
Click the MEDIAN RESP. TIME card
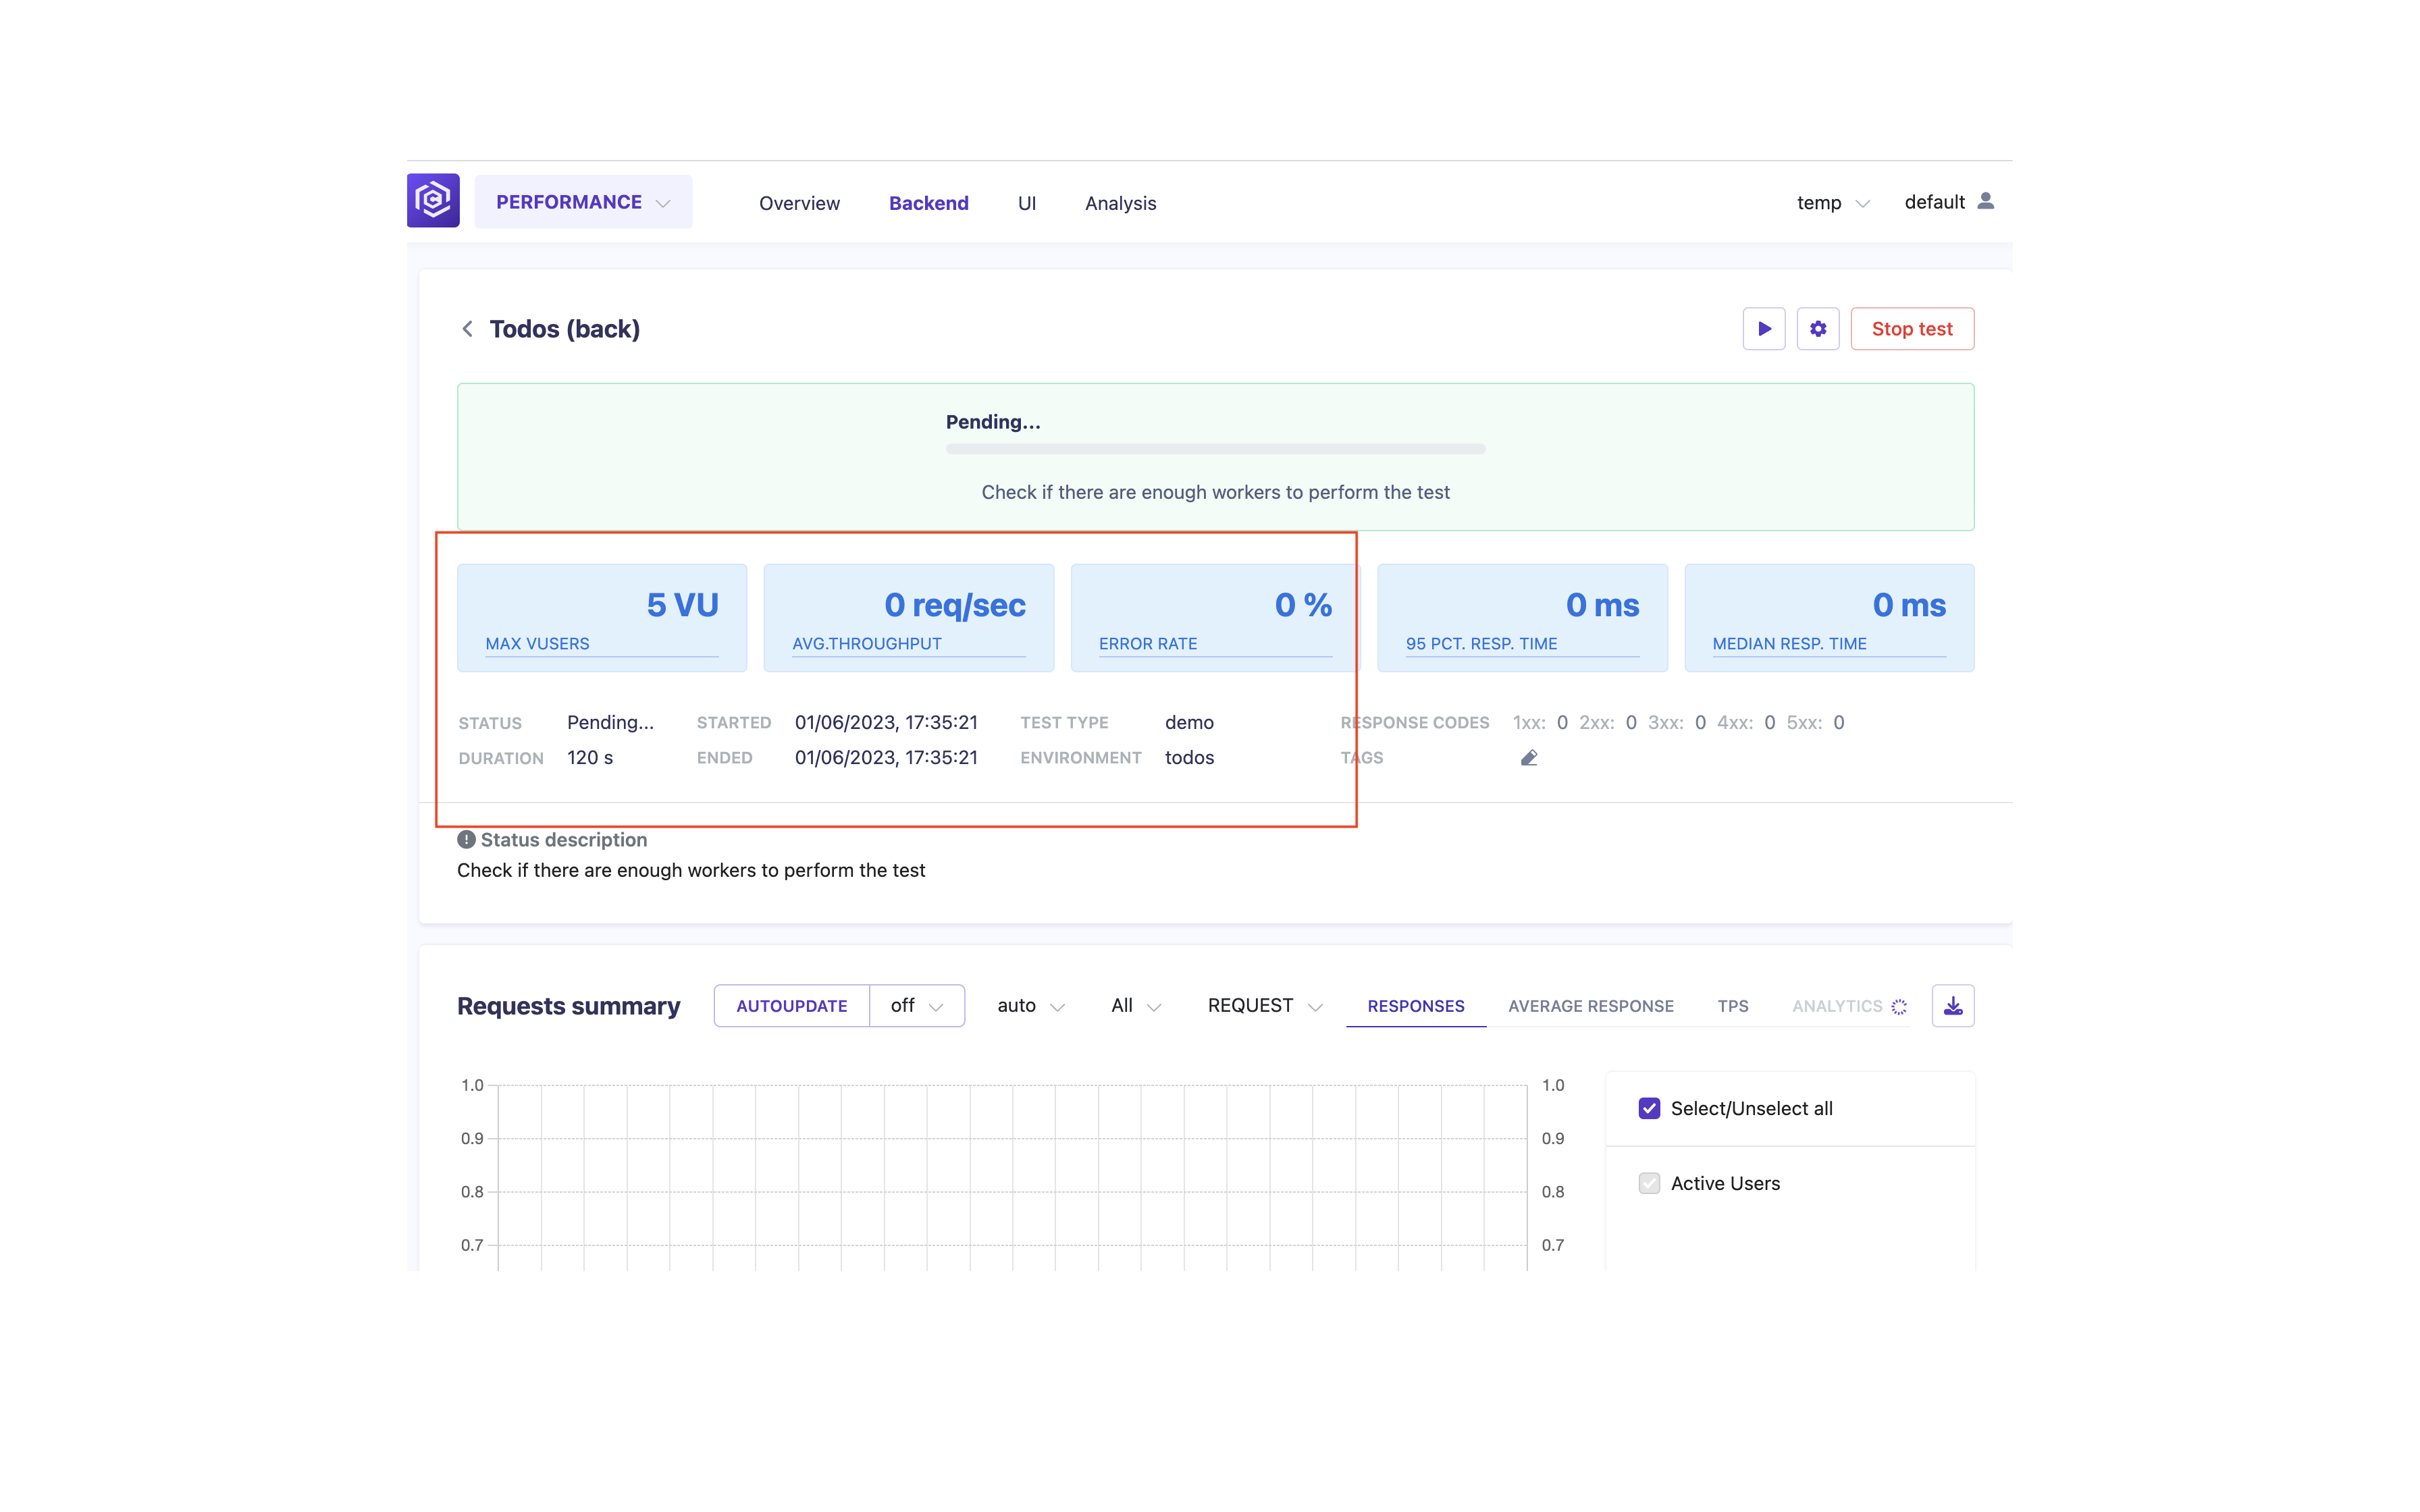[x=1829, y=618]
